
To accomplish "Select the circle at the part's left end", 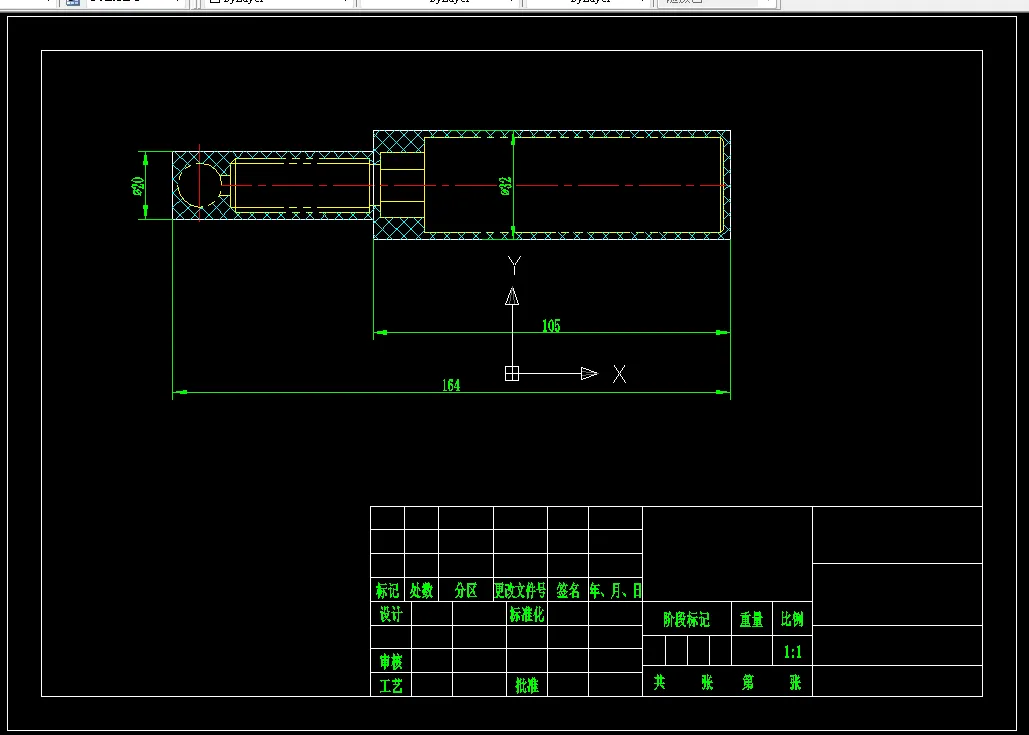I will click(x=200, y=186).
